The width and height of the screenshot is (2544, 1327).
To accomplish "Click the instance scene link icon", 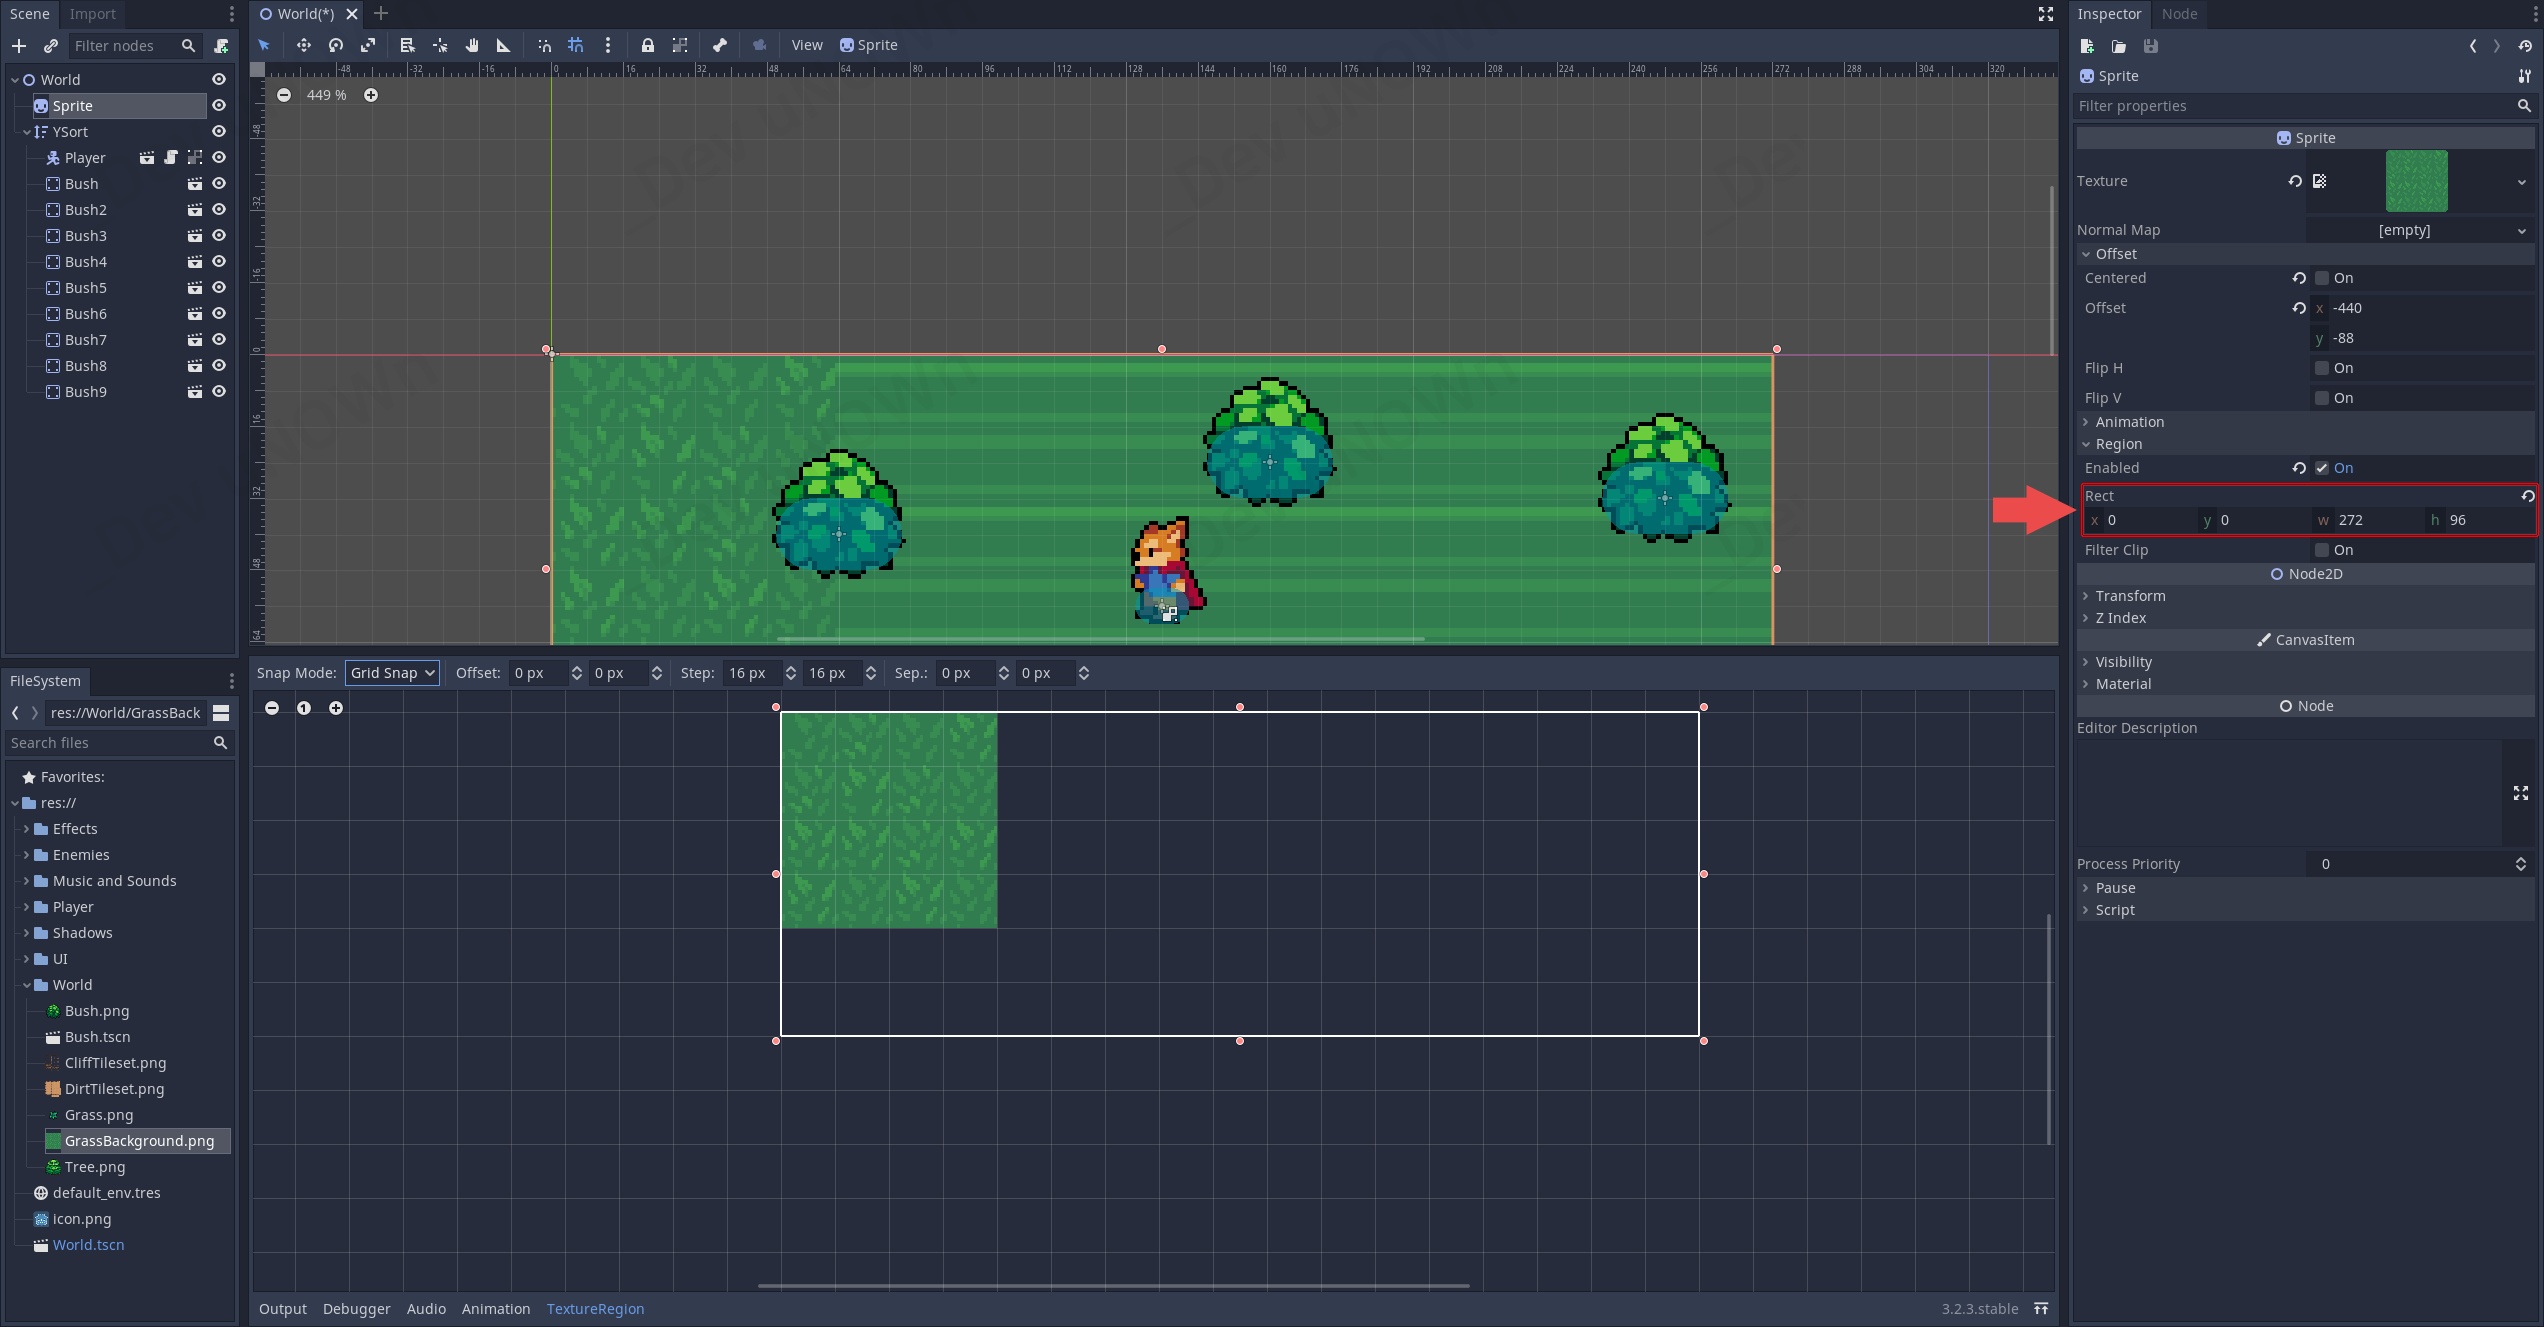I will pyautogui.click(x=50, y=46).
